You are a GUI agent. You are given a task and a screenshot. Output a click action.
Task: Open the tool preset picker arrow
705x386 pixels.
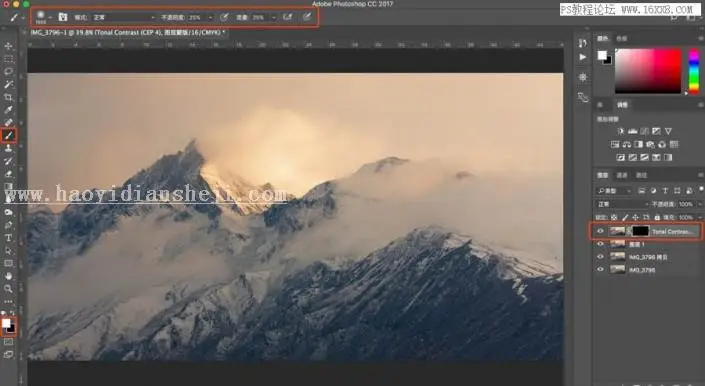[23, 18]
